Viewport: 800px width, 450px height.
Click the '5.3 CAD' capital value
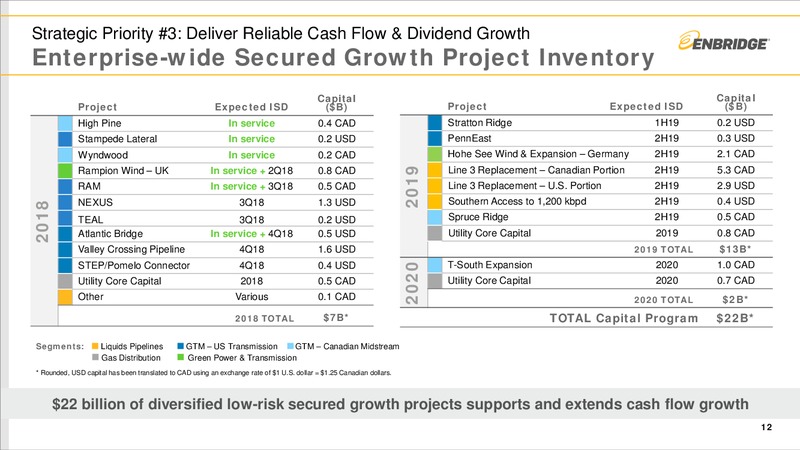(736, 170)
